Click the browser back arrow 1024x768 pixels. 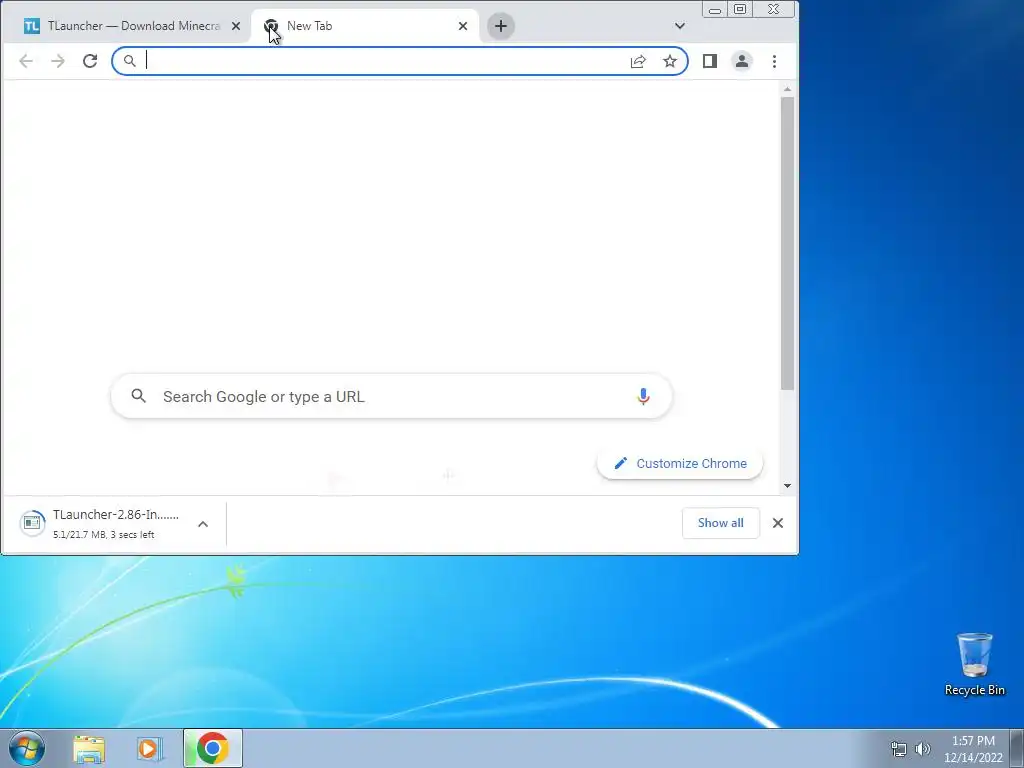coord(26,61)
